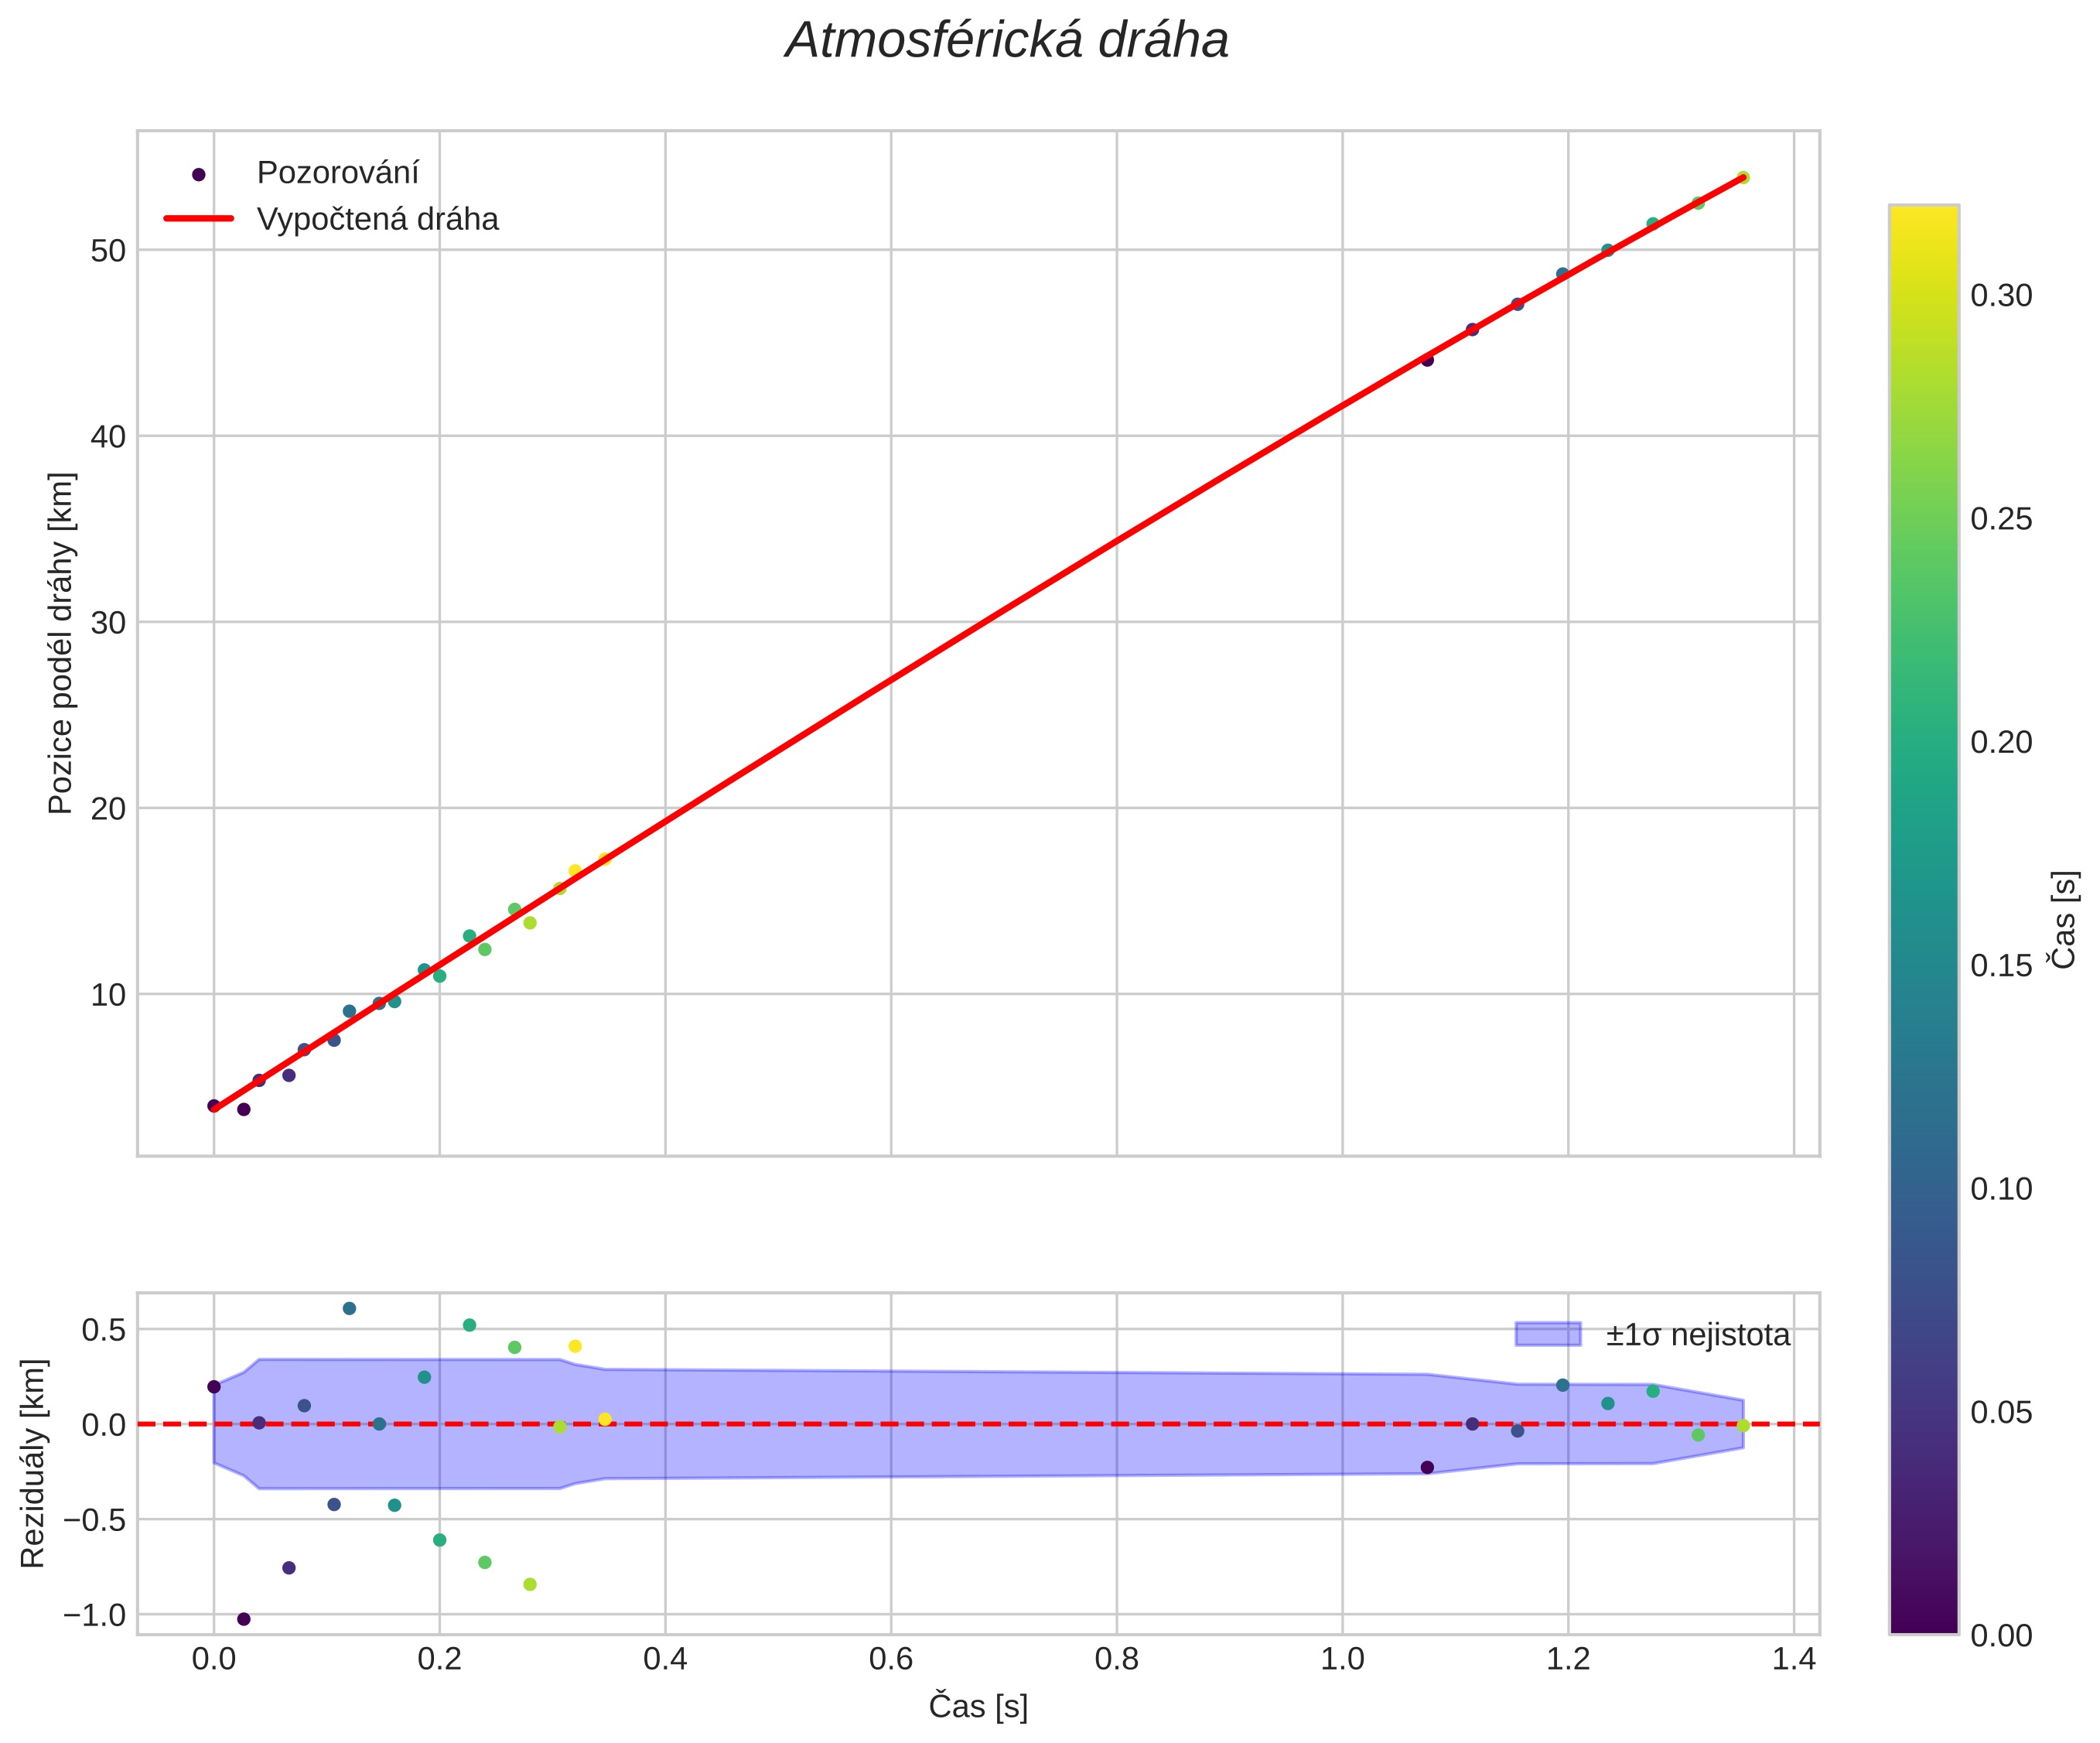Click the 'Rezidualy [km]' y-axis label
Viewport: 2100px width, 1743px height.
pos(33,1463)
